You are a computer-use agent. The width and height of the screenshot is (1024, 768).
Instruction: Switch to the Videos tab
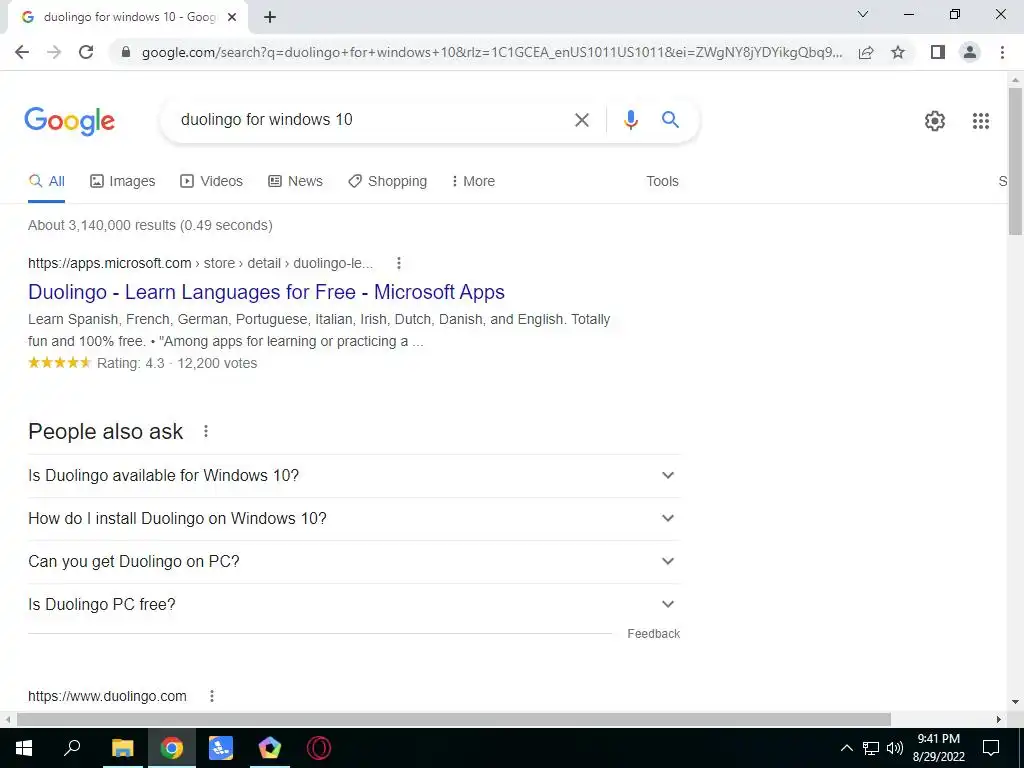(x=212, y=181)
